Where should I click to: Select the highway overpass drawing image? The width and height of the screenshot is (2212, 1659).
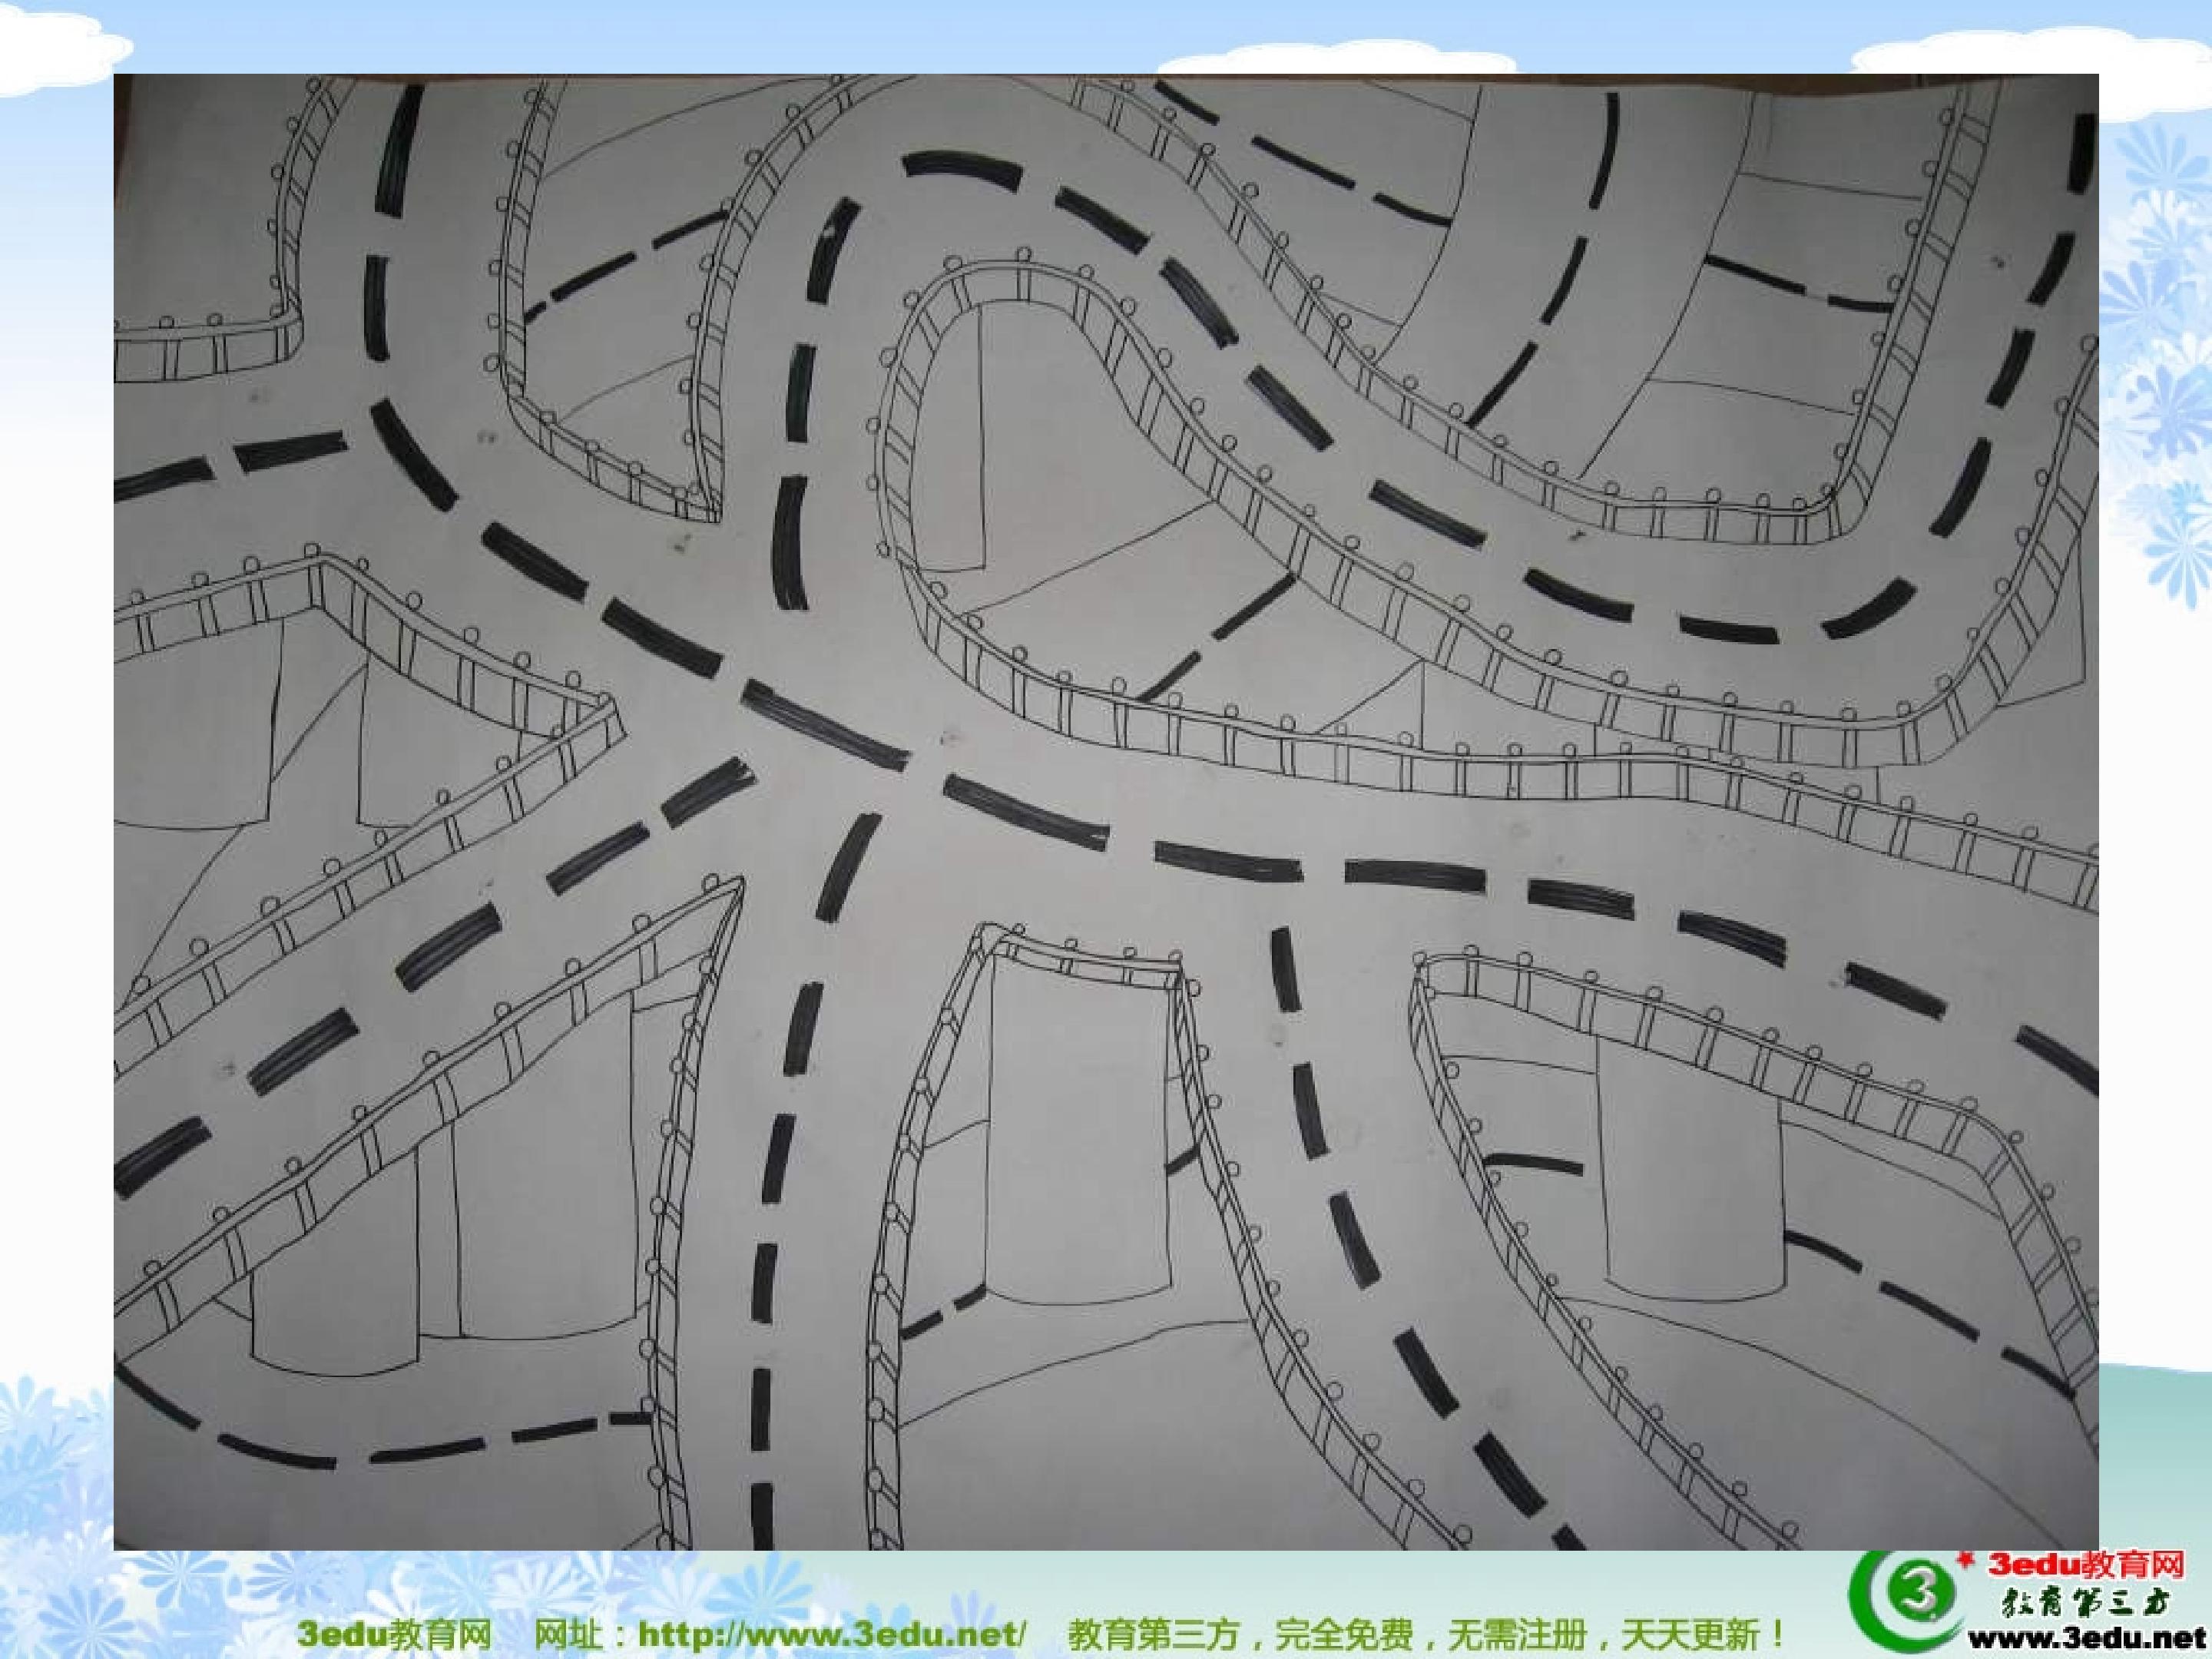tap(1106, 812)
